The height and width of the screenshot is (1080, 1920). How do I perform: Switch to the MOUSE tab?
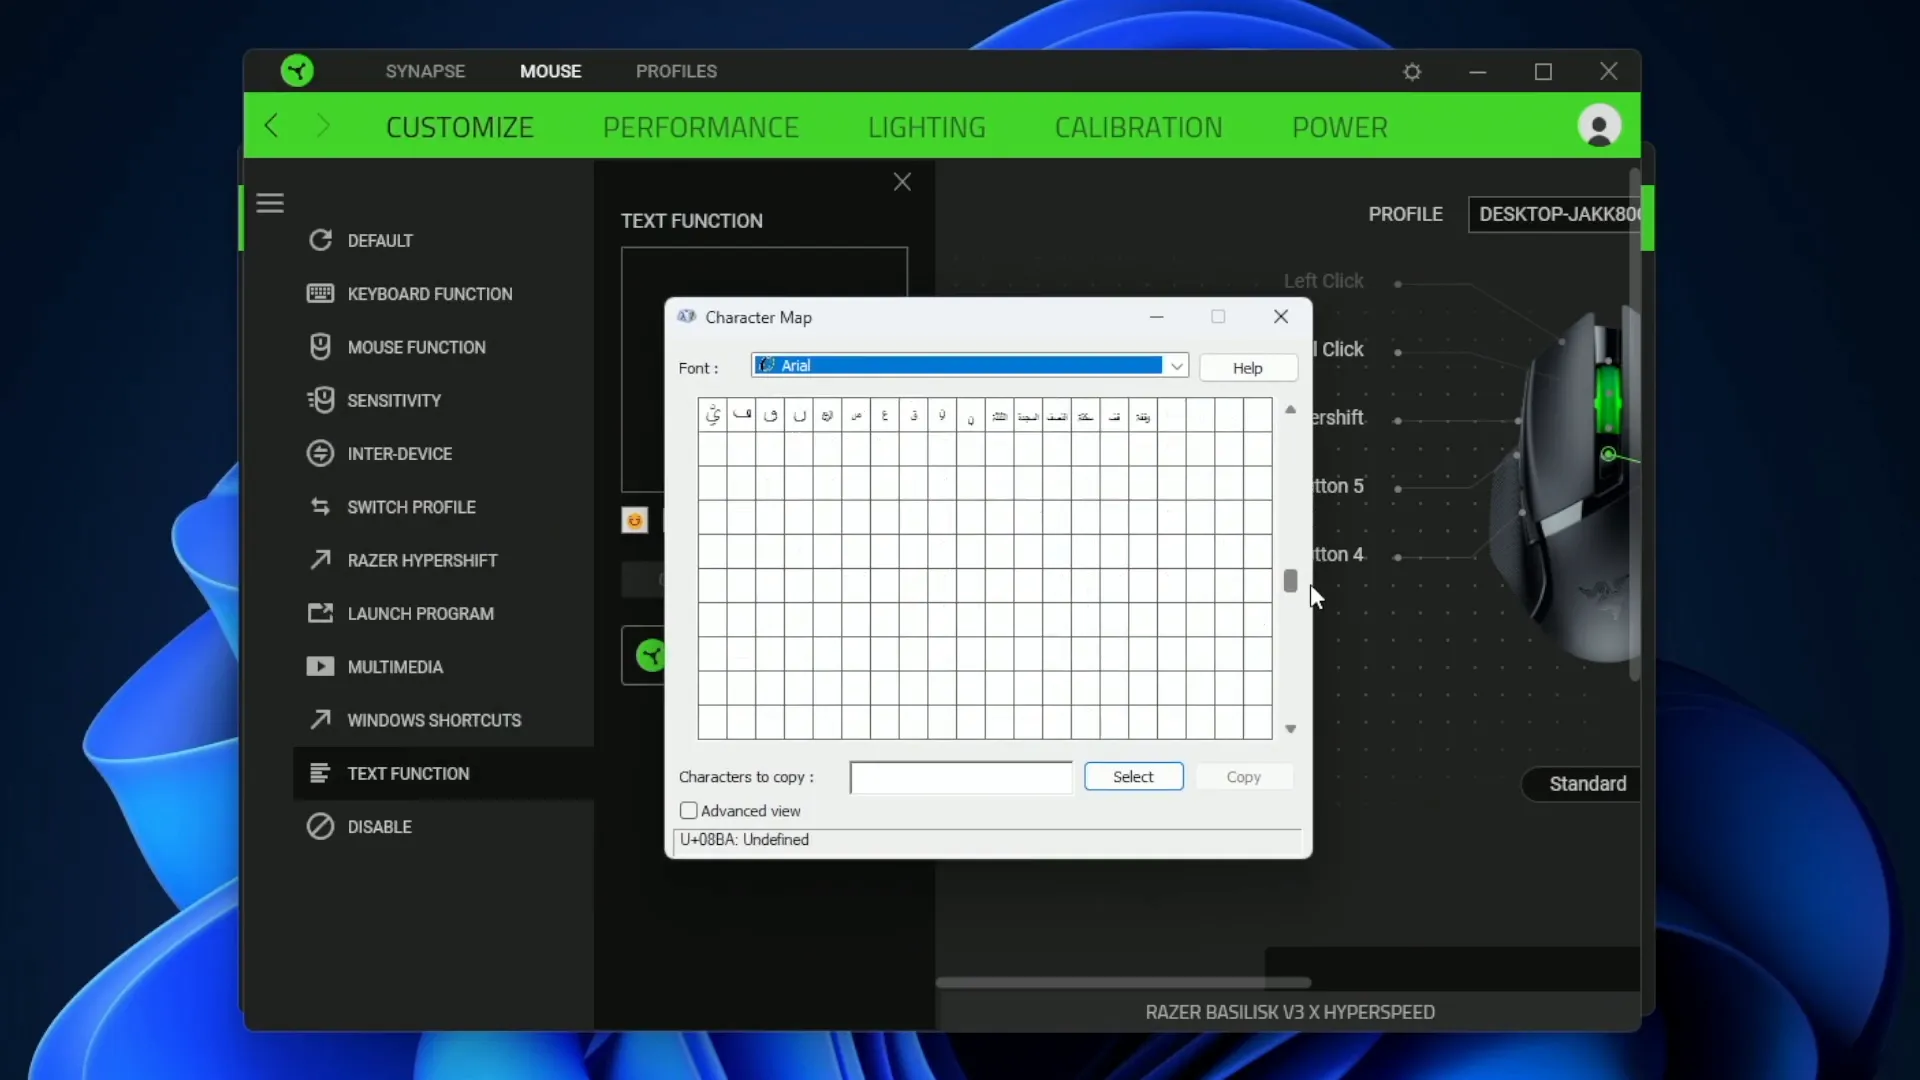pos(550,71)
